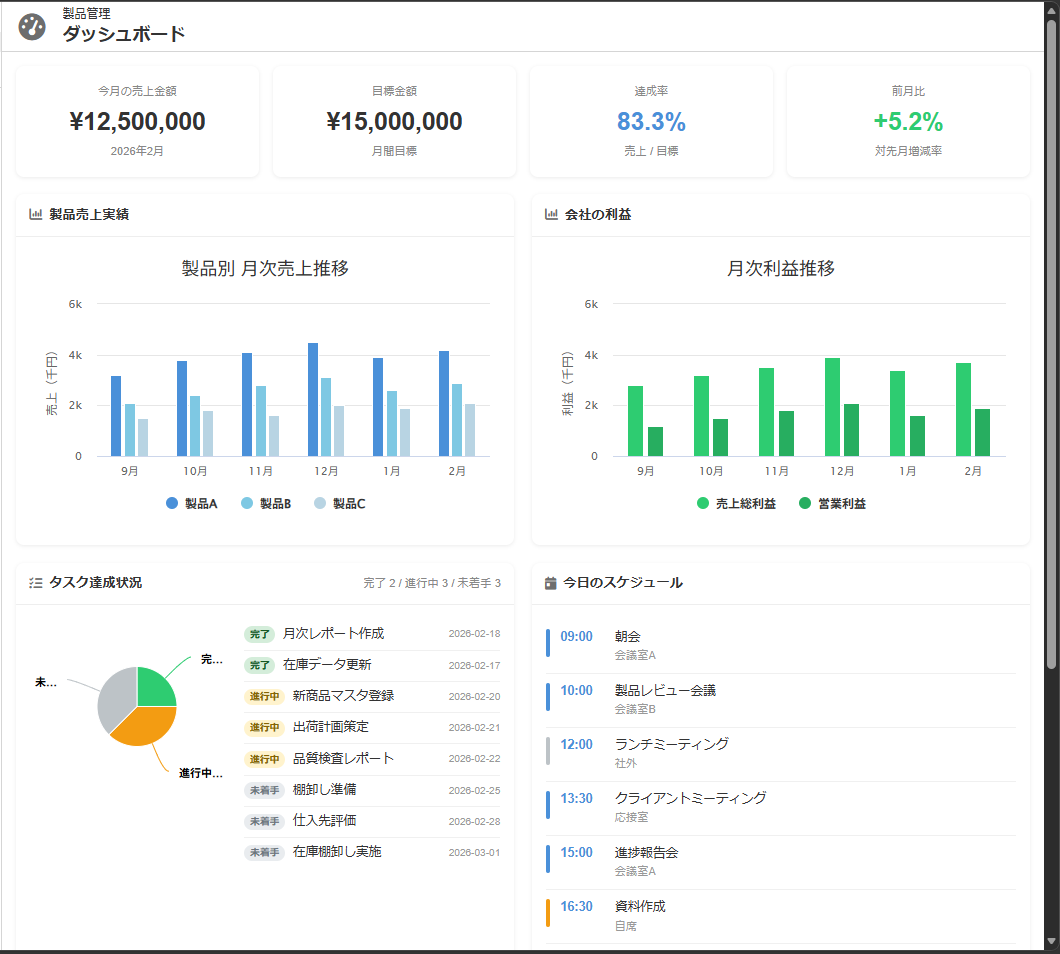Toggle 売上総利益 legend item

736,503
